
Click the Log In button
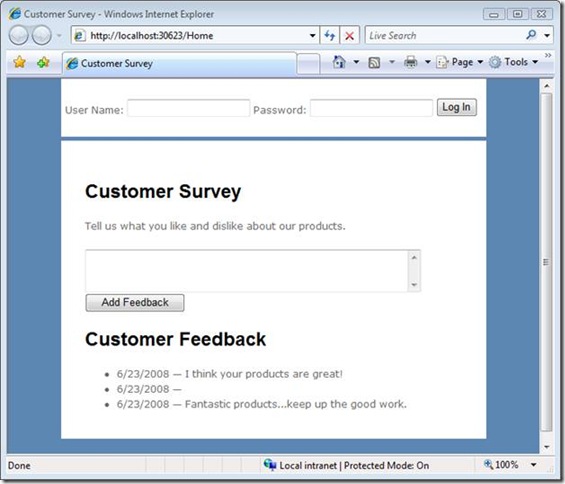click(x=457, y=107)
